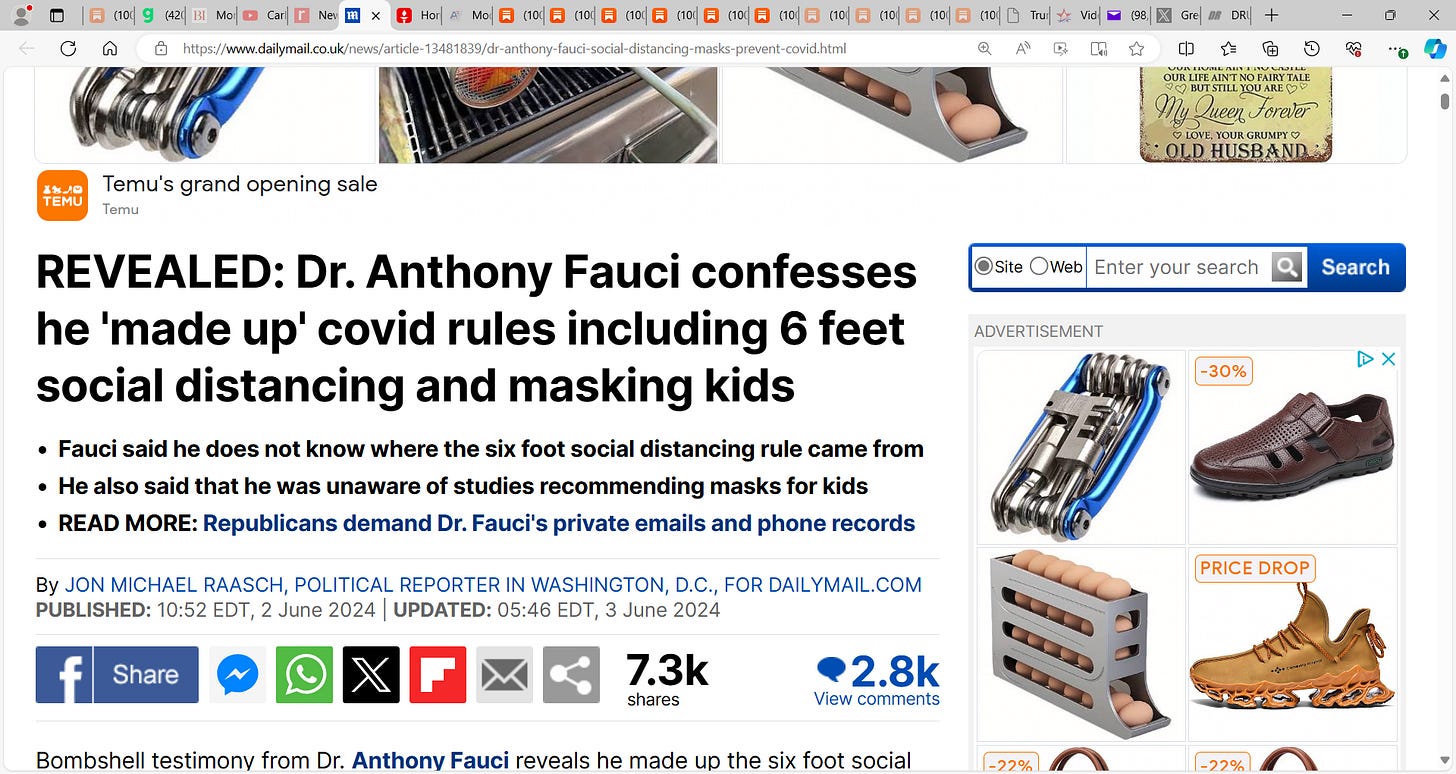Image resolution: width=1456 pixels, height=774 pixels.
Task: Open 'Republicans demand Dr. Fauci's private emails' link
Action: pyautogui.click(x=559, y=523)
